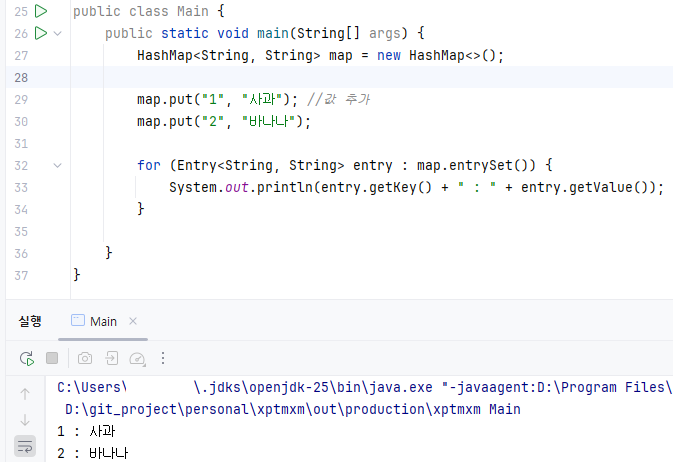673x462 pixels.
Task: Click map.put("2", "바나나") statement
Action: (x=224, y=122)
